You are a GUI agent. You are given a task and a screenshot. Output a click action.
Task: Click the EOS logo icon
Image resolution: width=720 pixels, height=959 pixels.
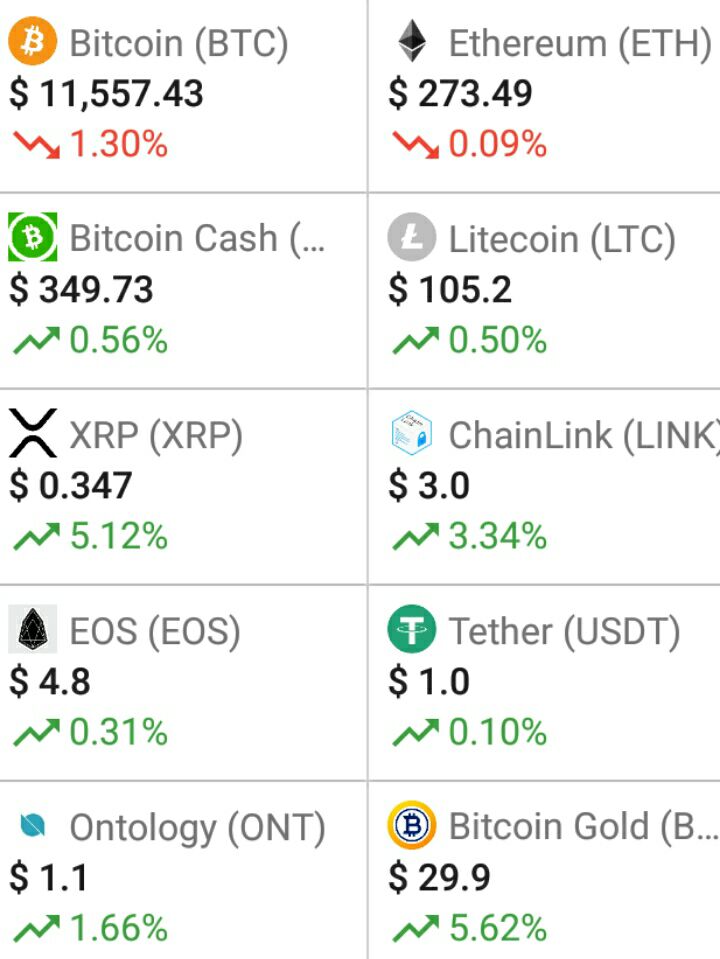tap(33, 630)
